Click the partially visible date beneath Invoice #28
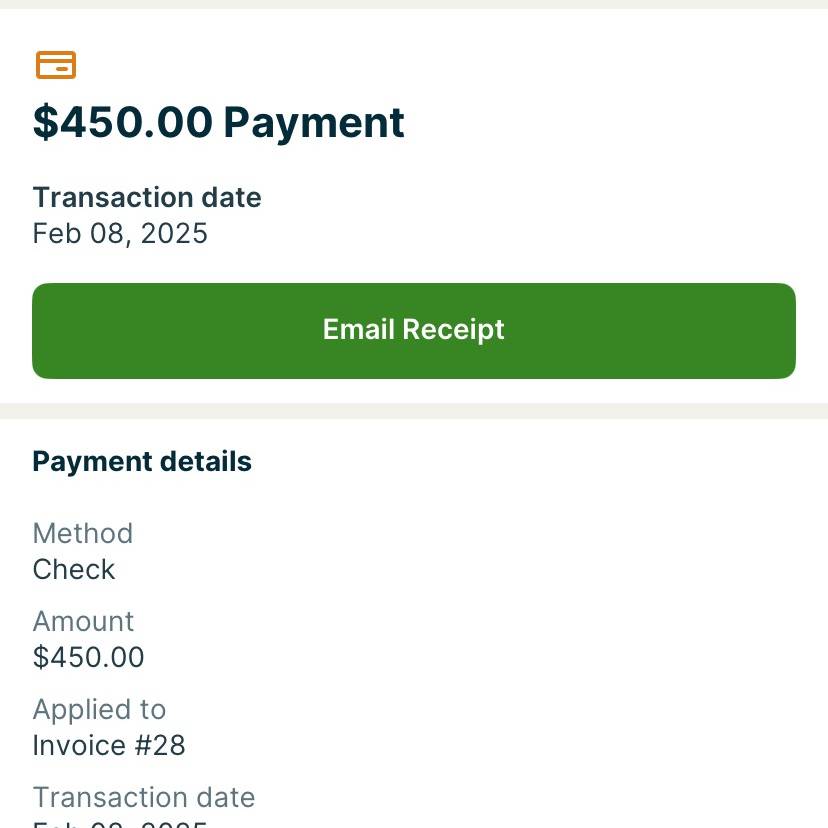Image resolution: width=828 pixels, height=828 pixels. coord(120,824)
